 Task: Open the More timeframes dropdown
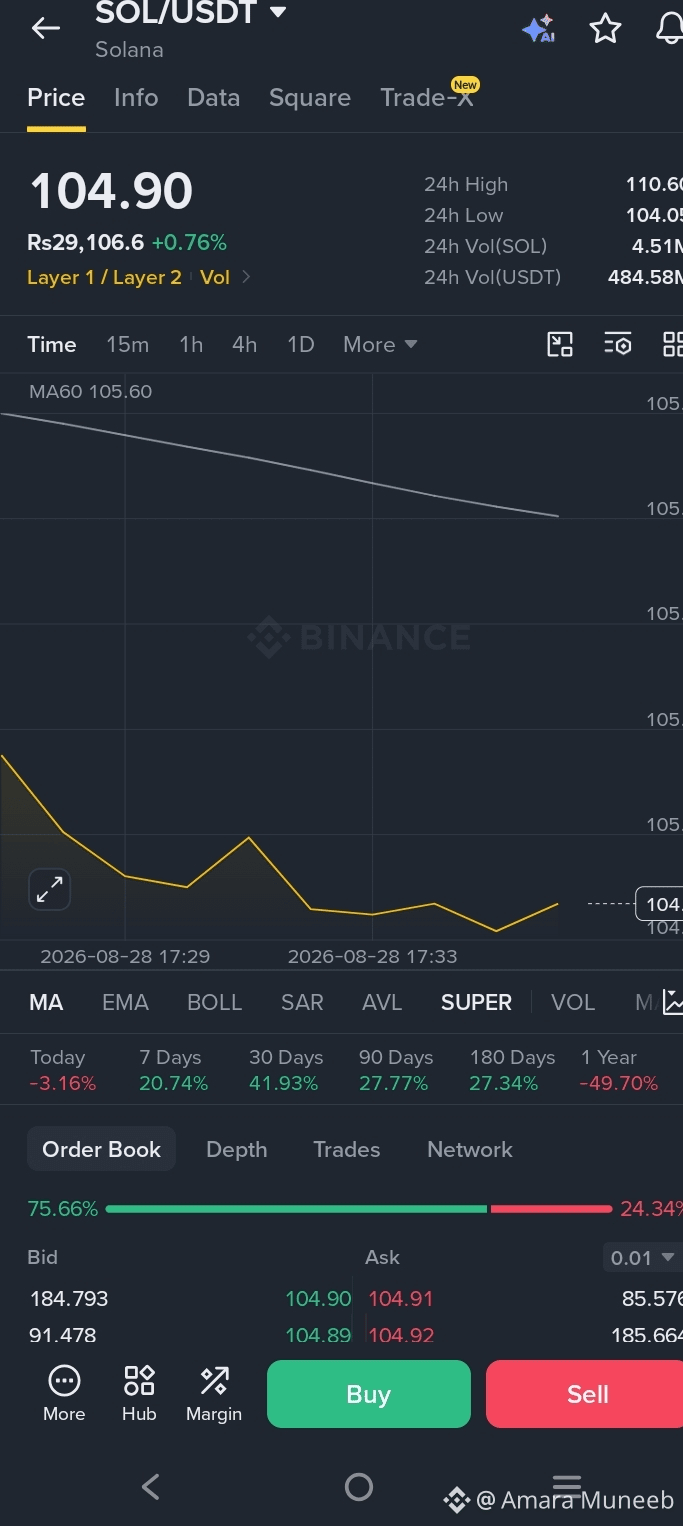[380, 345]
